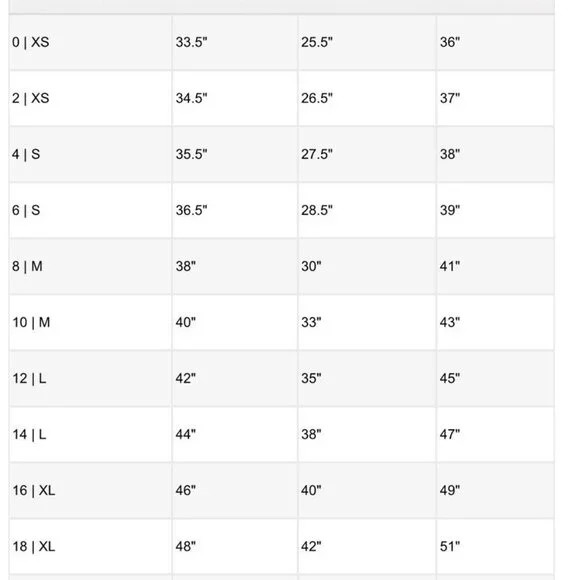Select the 0 | XS size cell
The width and height of the screenshot is (580, 580).
(x=90, y=42)
